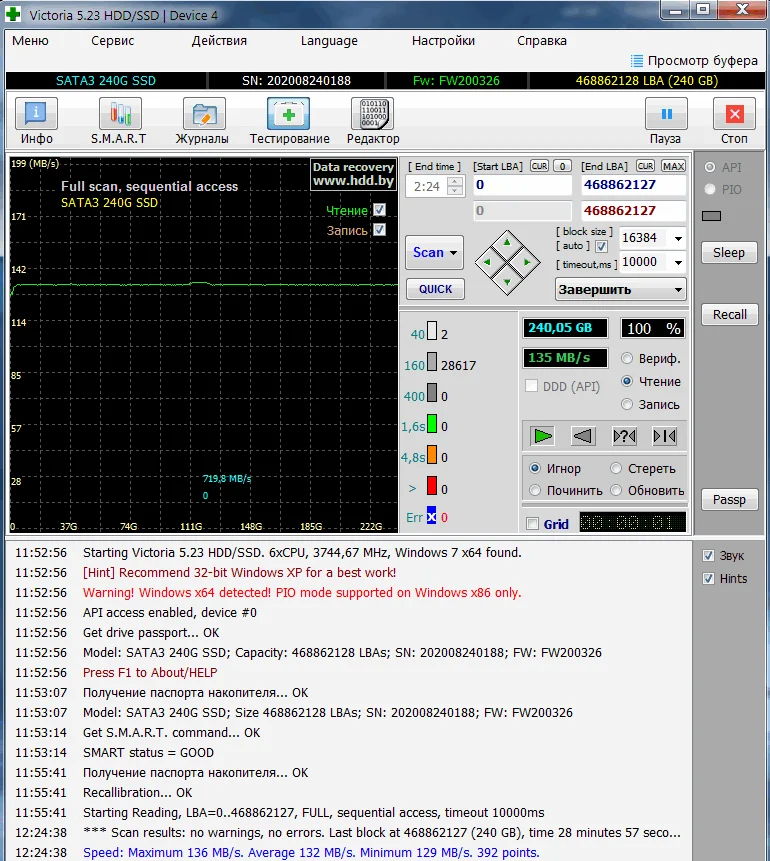Open the Сервис menu
Screen dimensions: 770x861
pos(113,41)
